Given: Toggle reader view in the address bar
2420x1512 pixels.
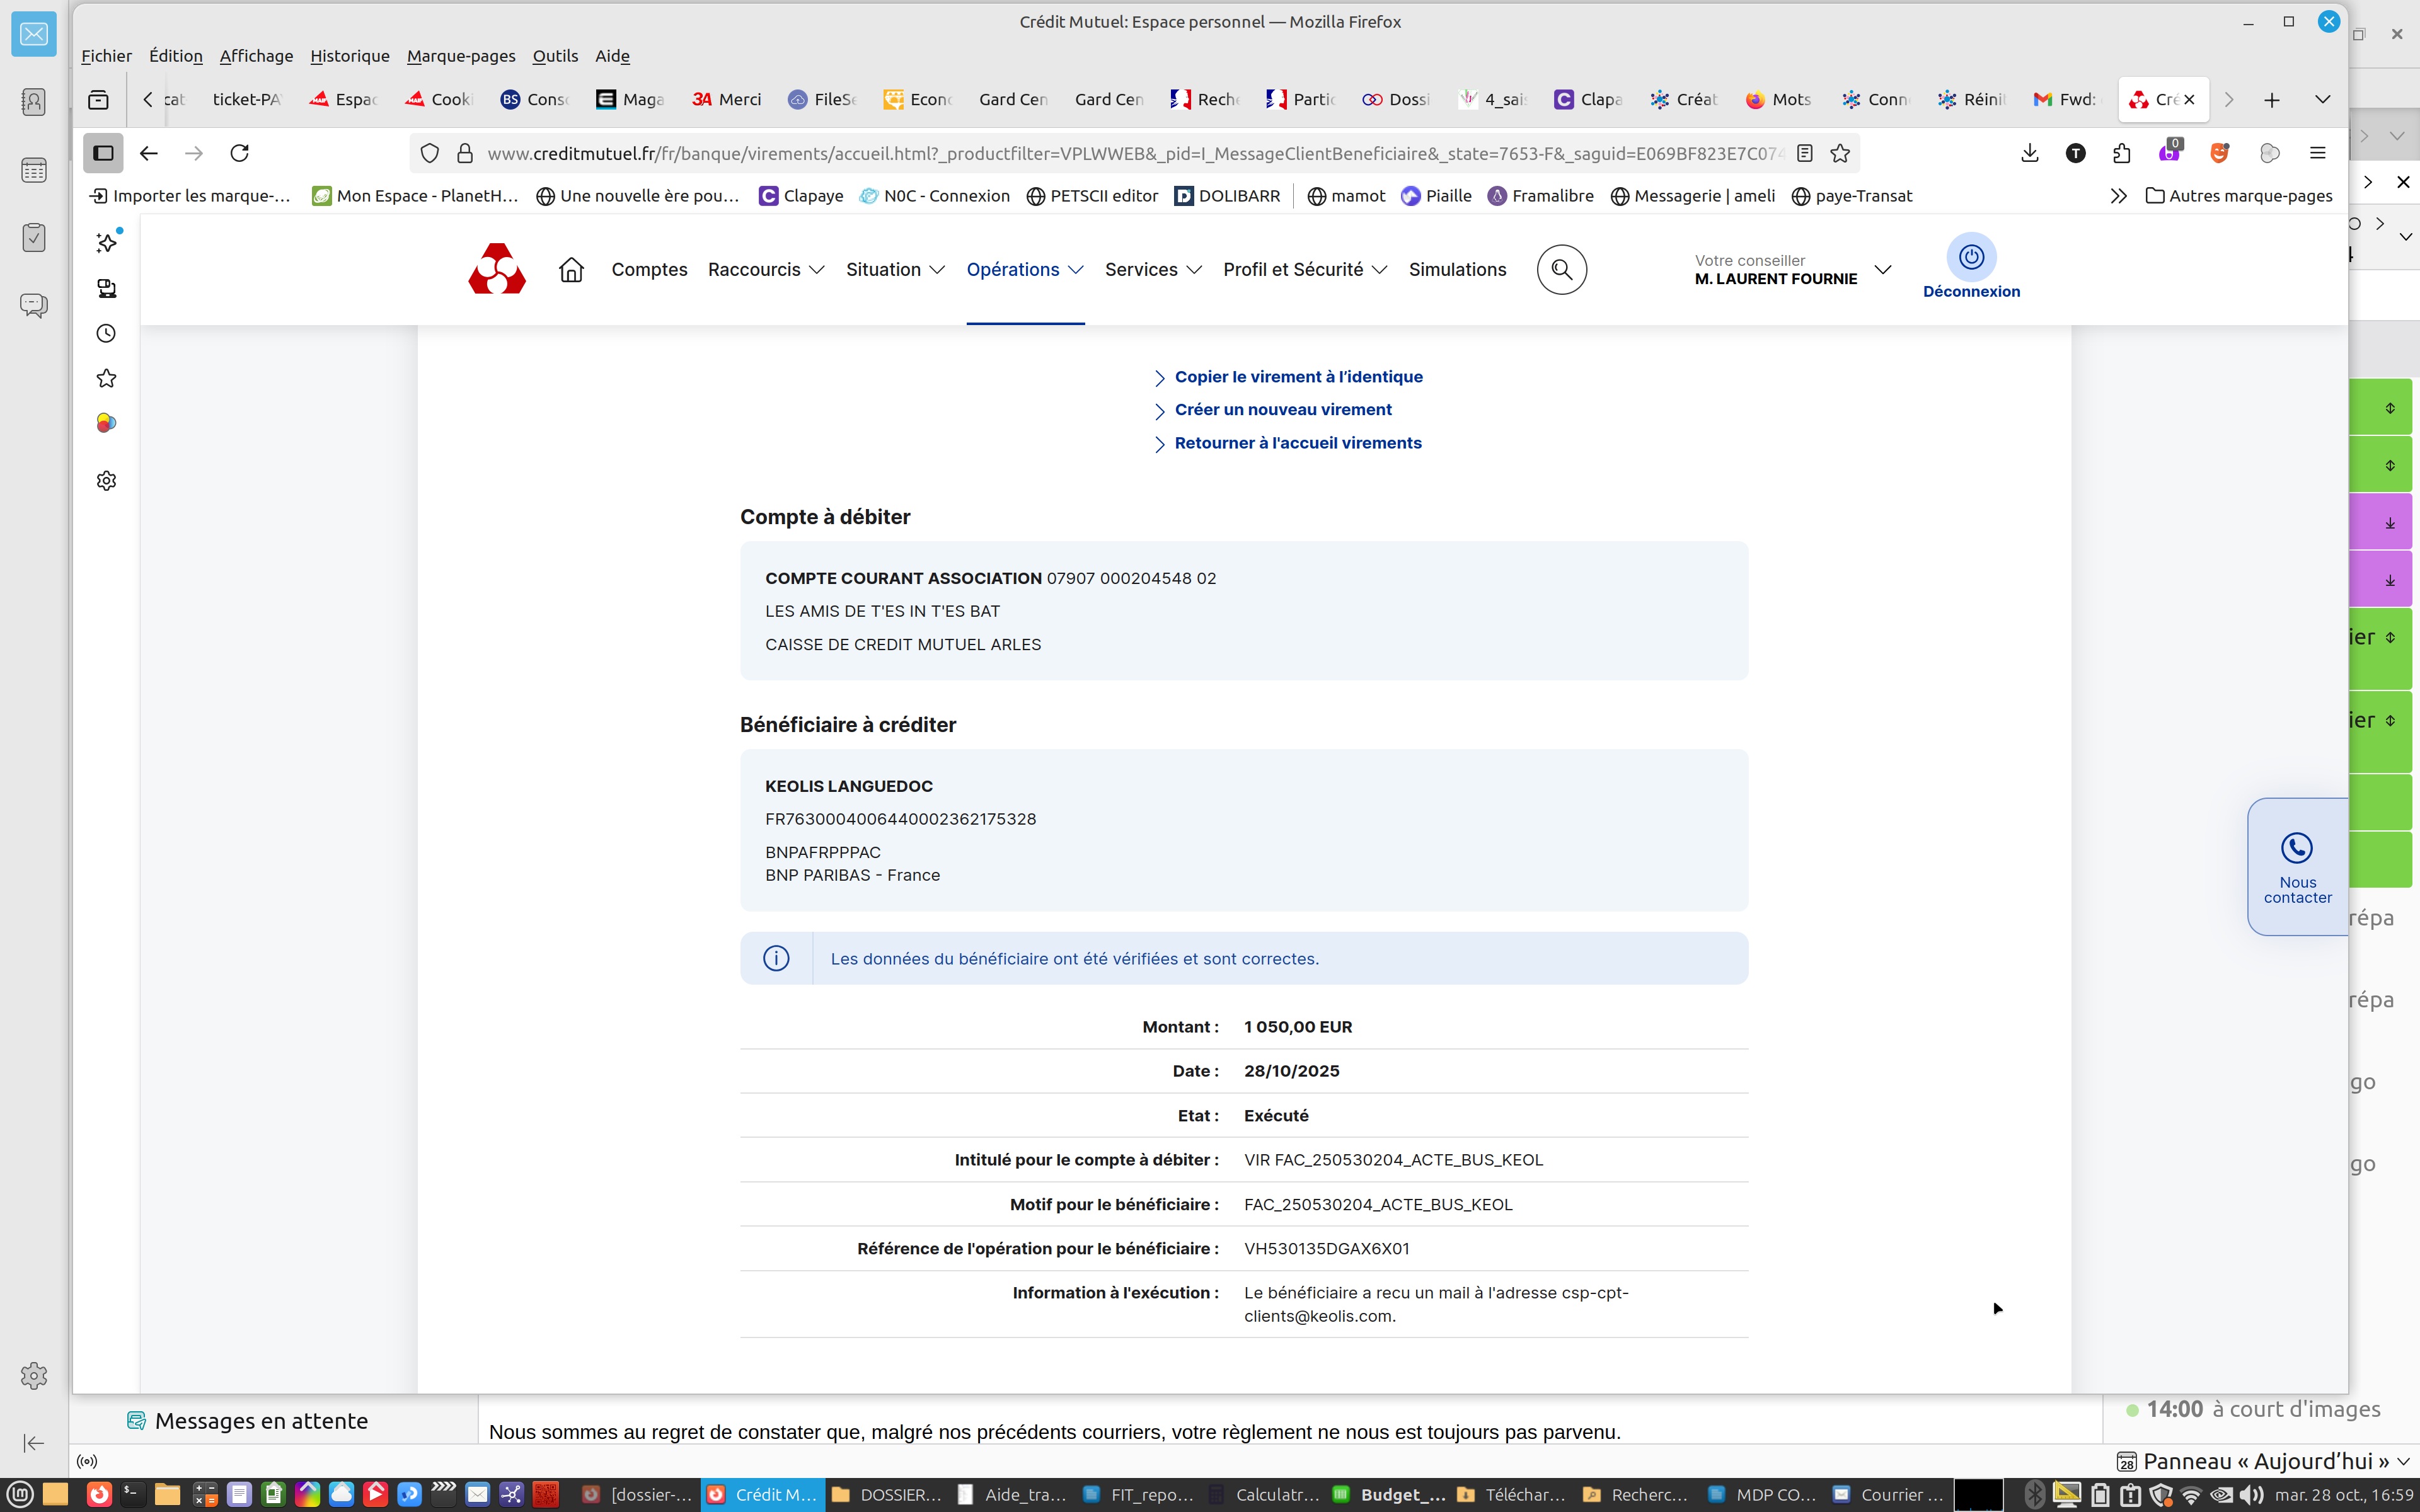Looking at the screenshot, I should click(1805, 153).
